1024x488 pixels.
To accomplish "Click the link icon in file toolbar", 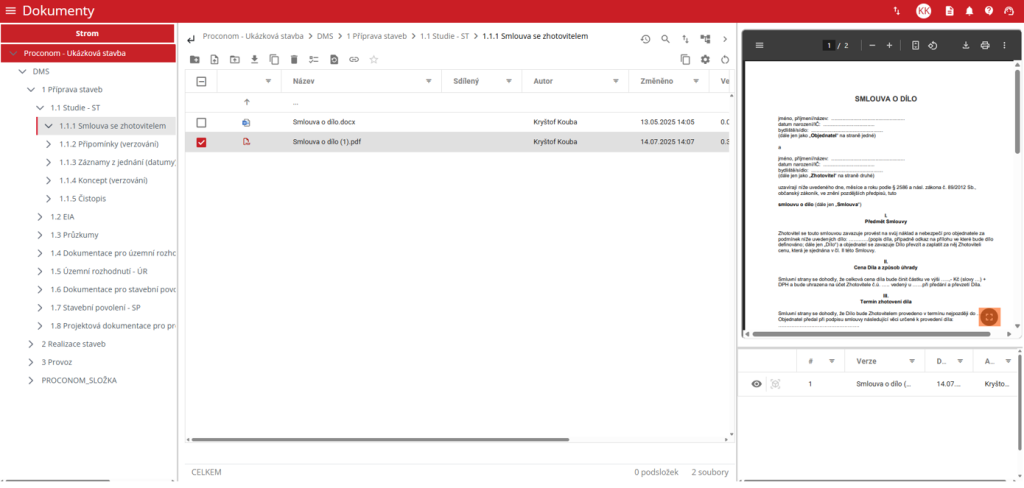I will click(x=354, y=60).
